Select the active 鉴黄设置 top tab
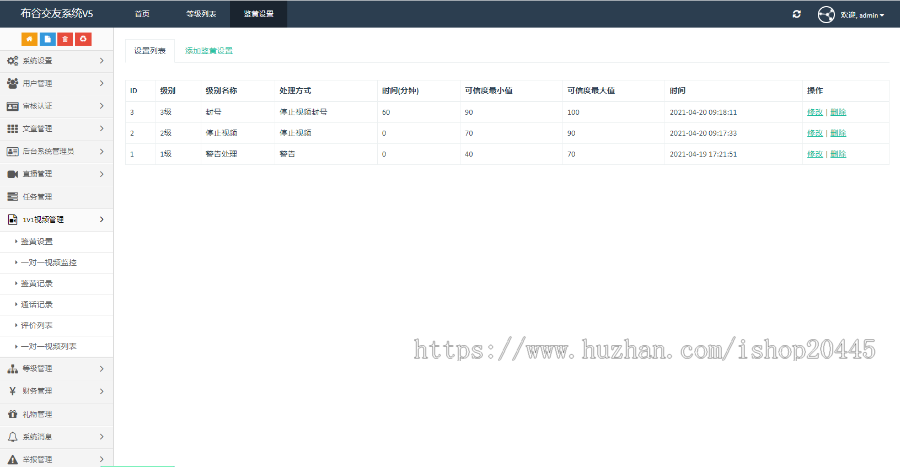The height and width of the screenshot is (467, 900). click(258, 14)
